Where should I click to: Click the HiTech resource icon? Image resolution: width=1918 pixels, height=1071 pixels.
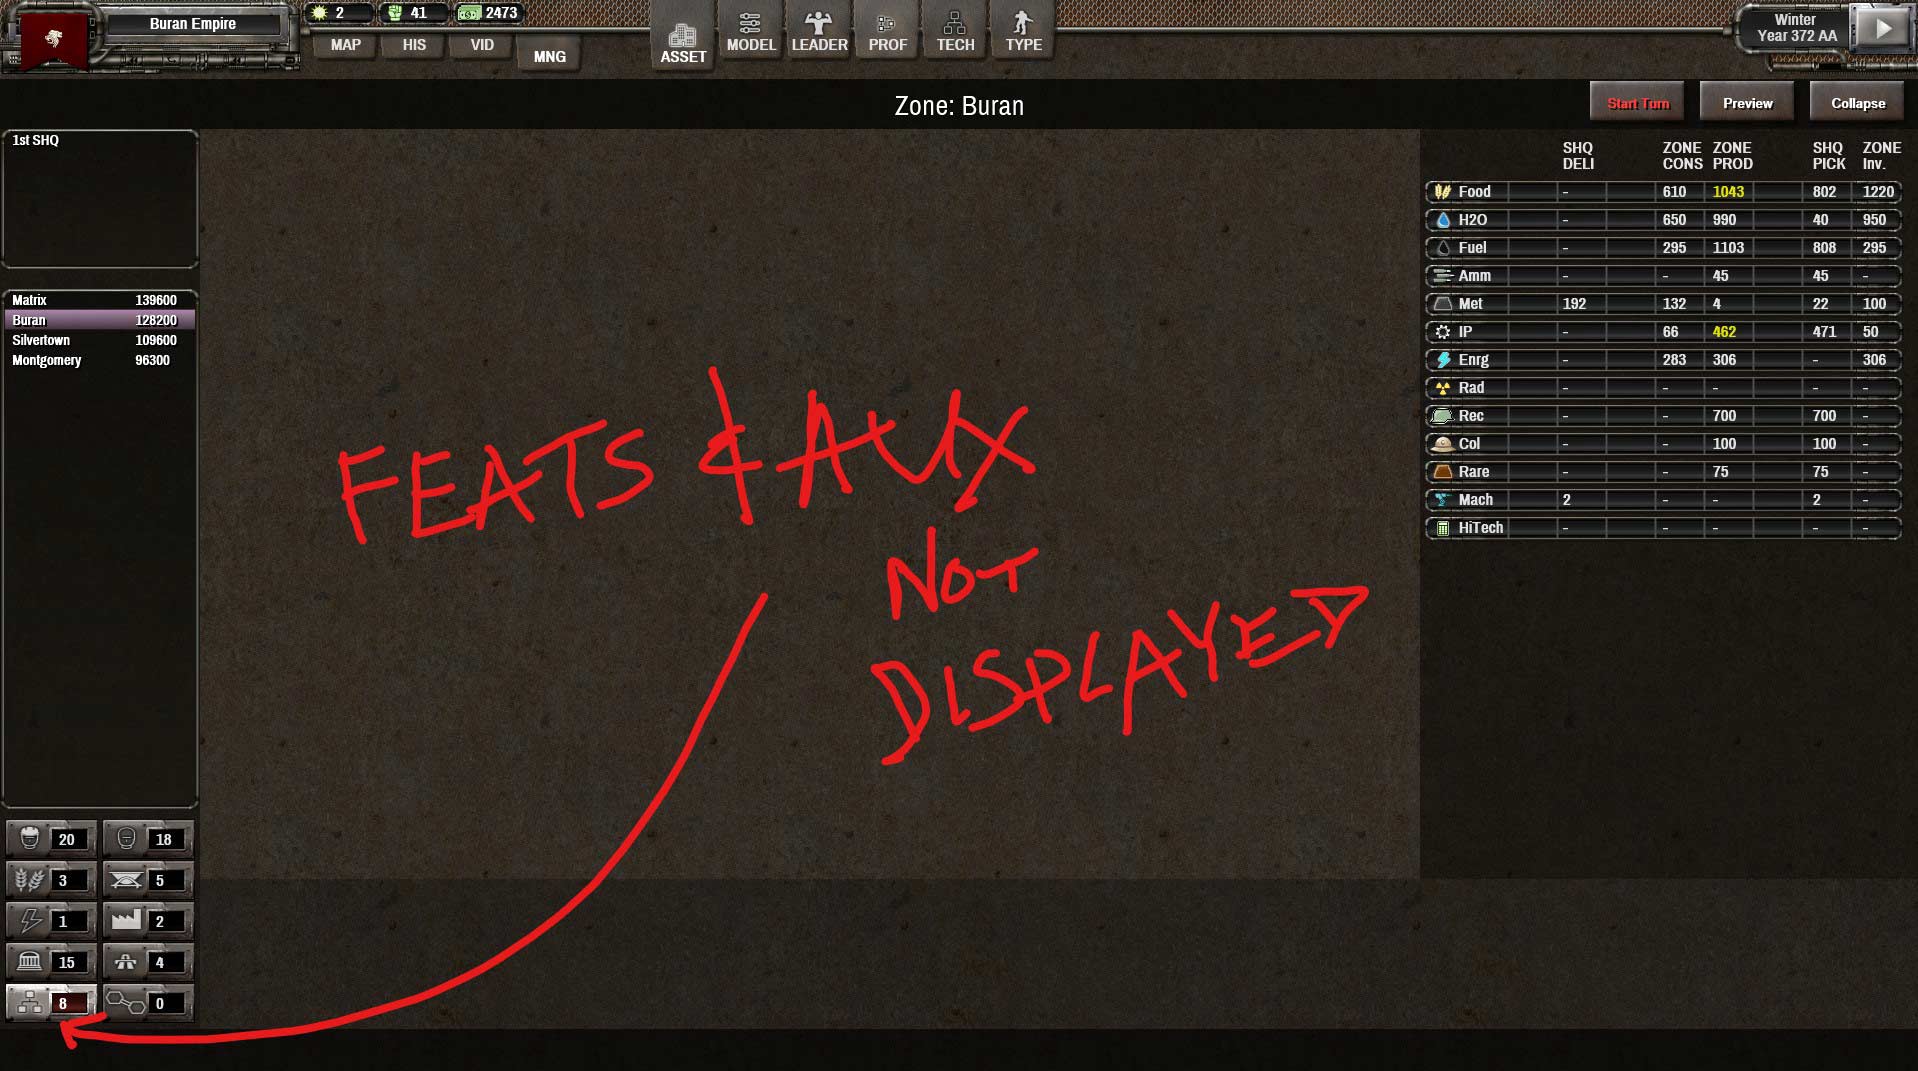point(1442,527)
